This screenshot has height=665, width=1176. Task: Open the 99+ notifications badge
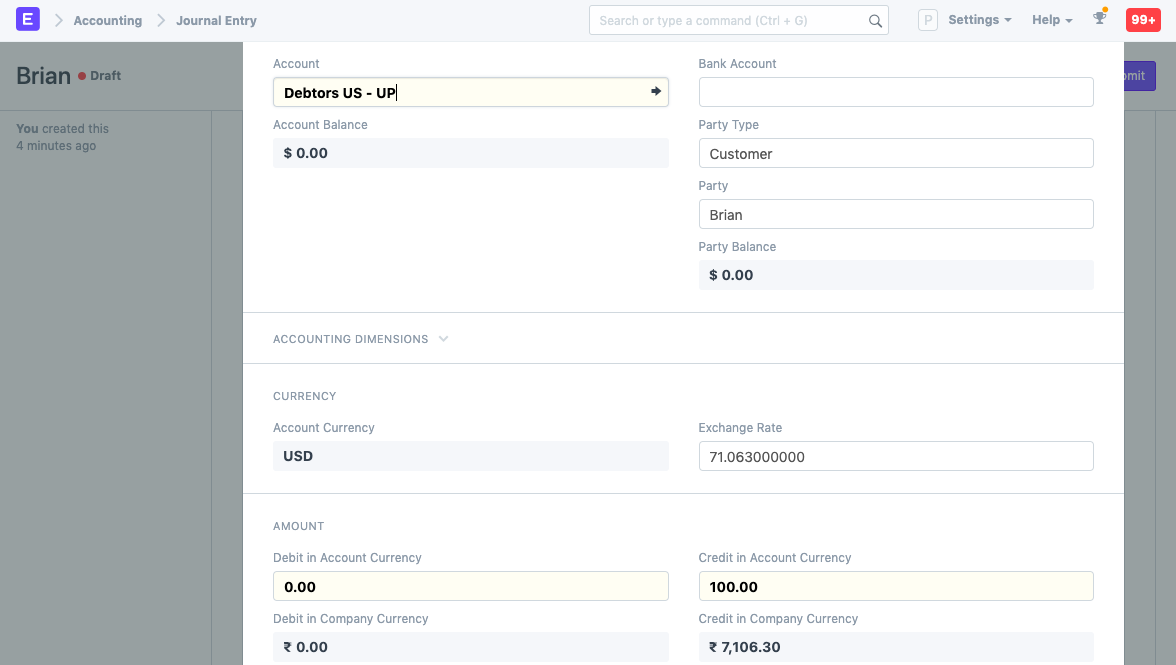pos(1143,20)
